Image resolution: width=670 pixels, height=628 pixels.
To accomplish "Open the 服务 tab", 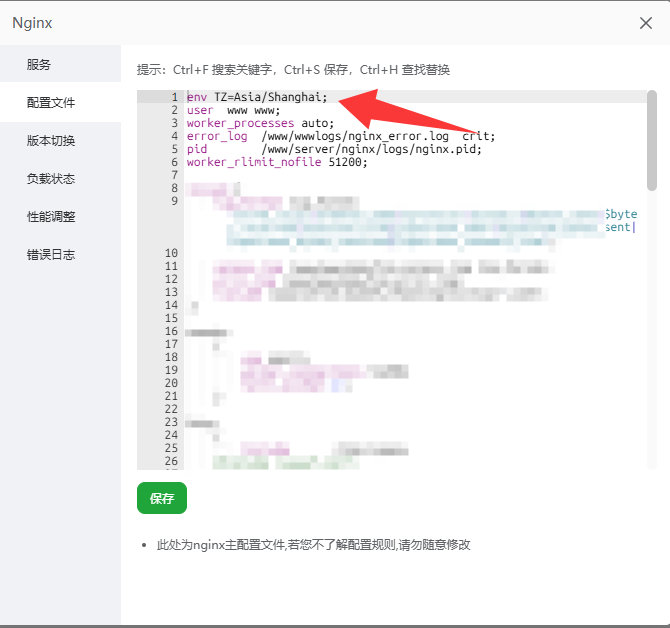I will tap(39, 65).
